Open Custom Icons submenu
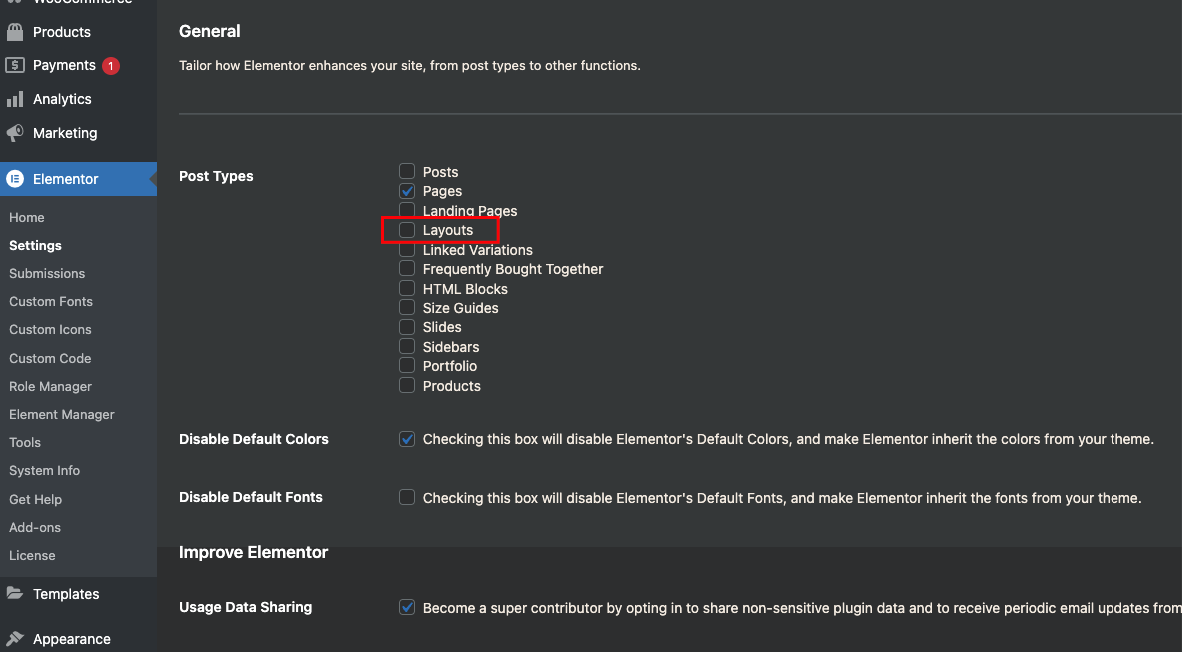This screenshot has height=652, width=1182. [51, 329]
